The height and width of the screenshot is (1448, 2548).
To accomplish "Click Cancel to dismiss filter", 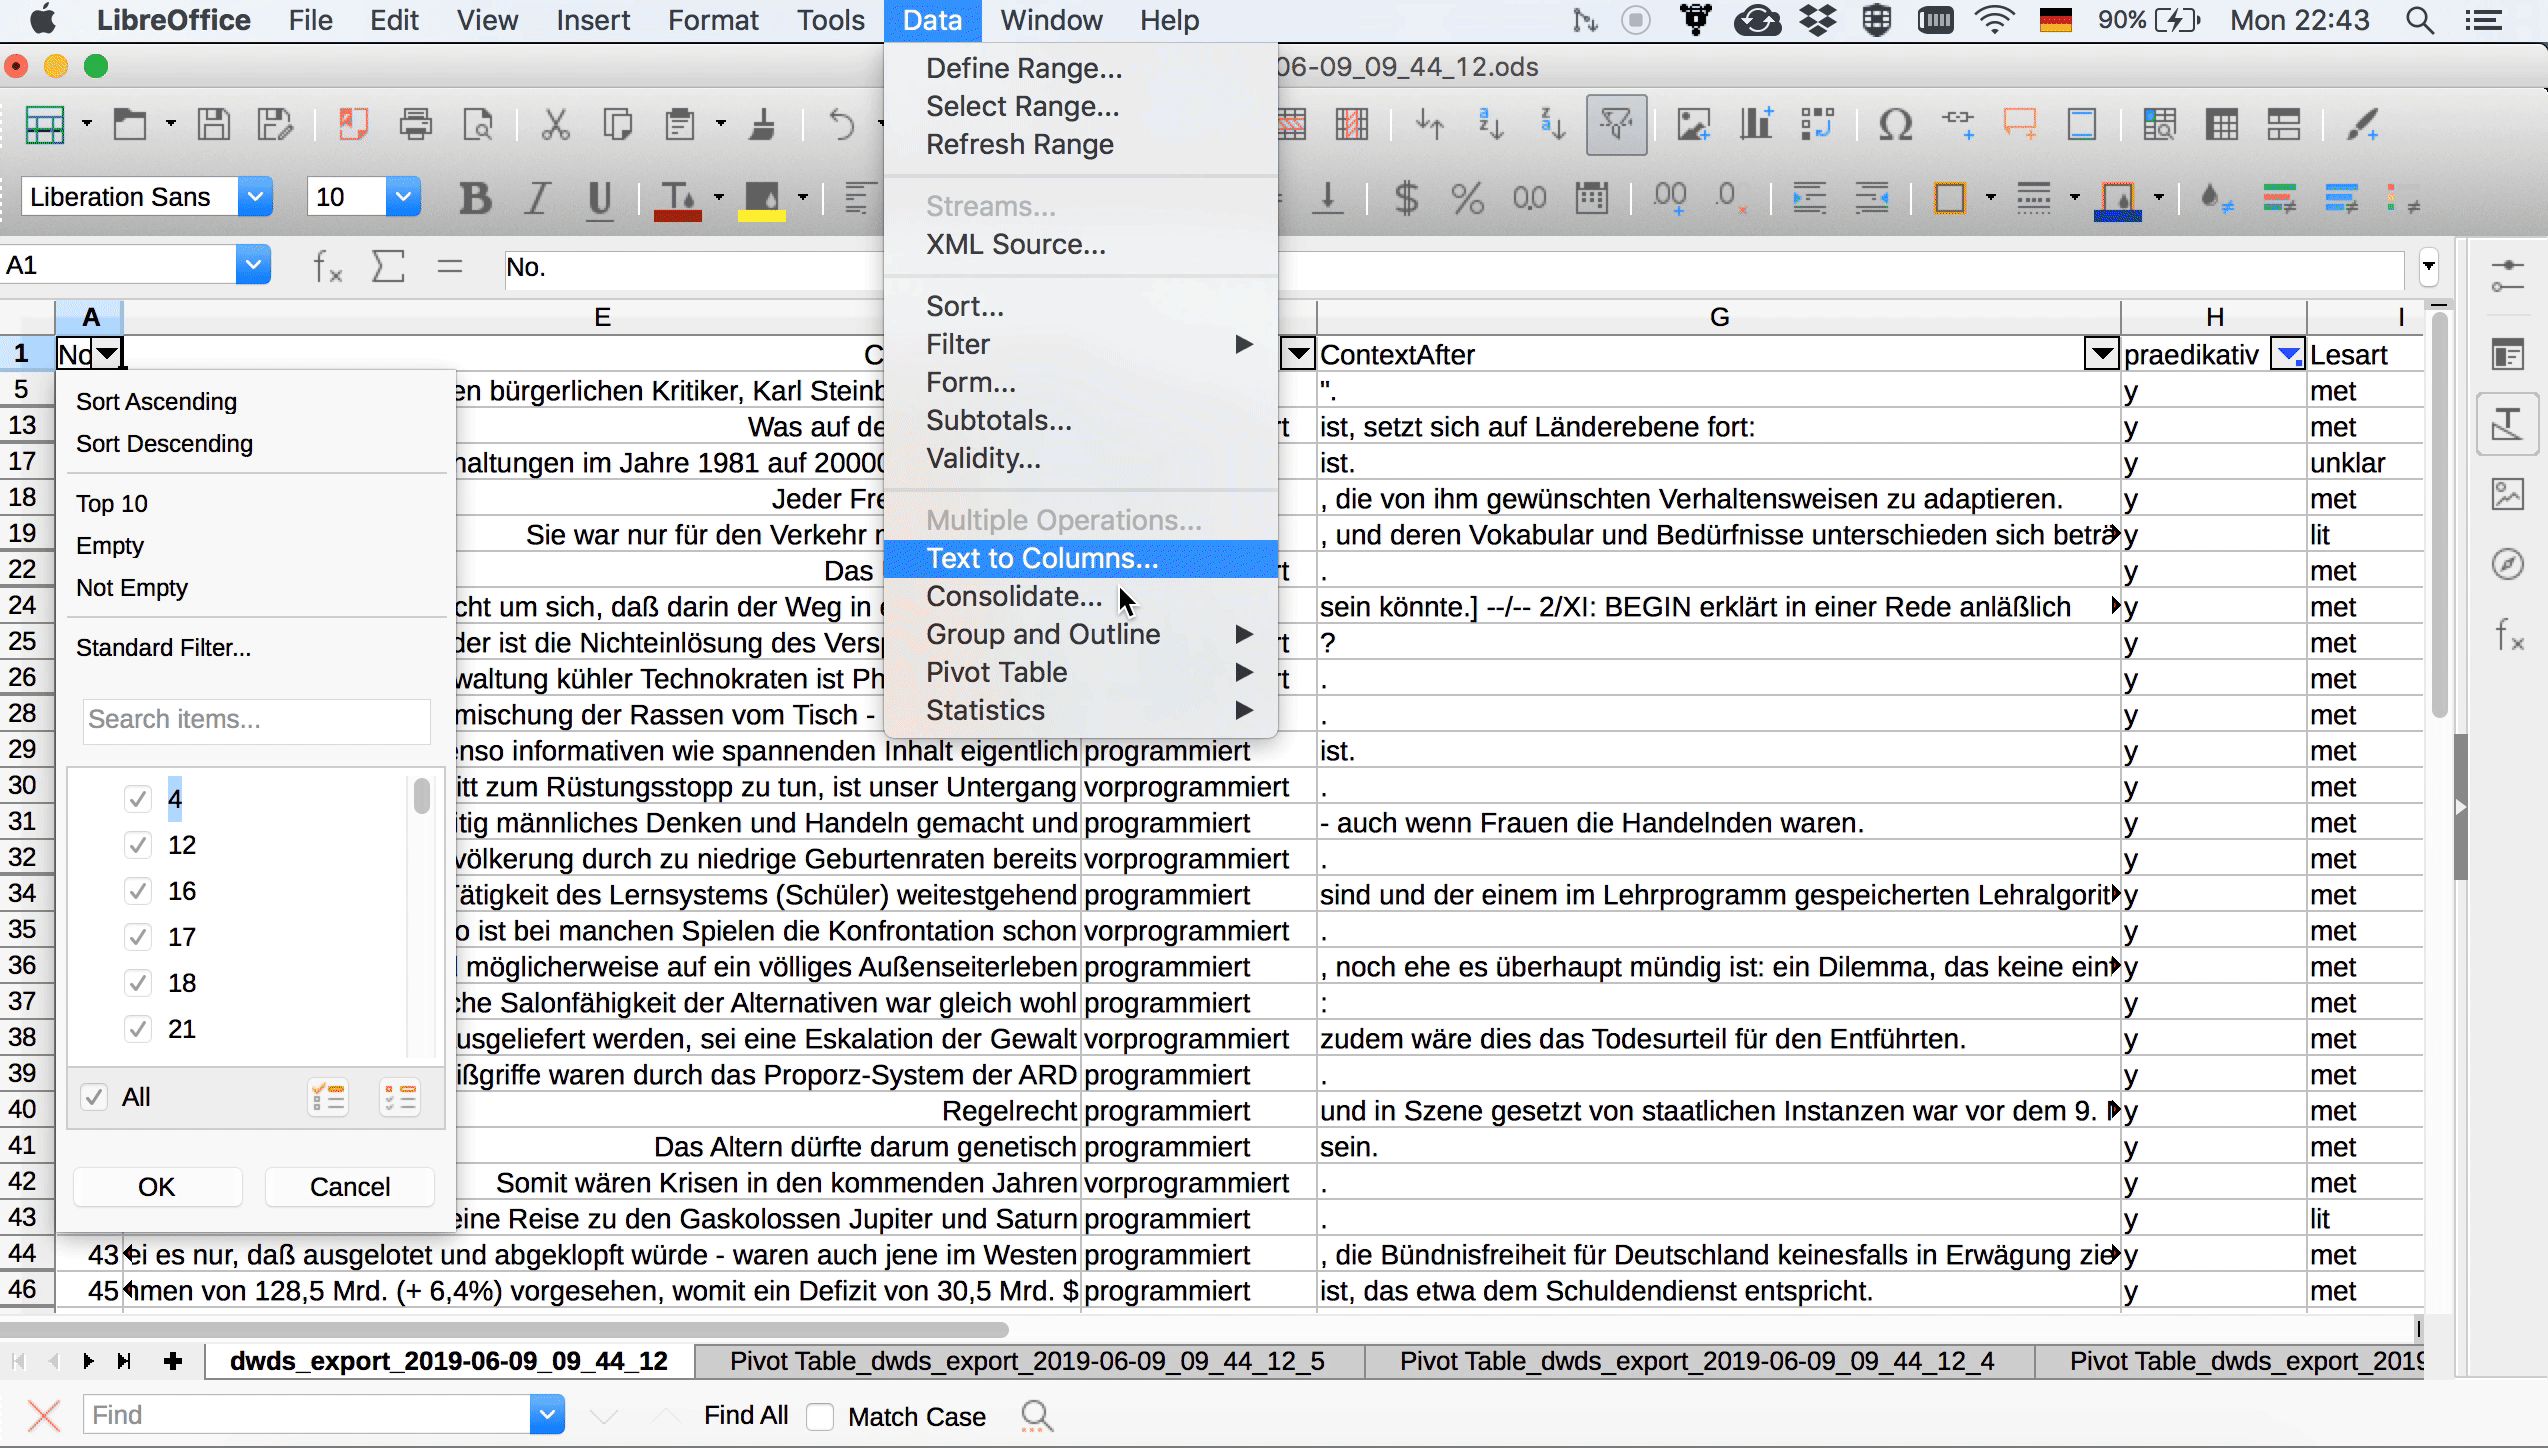I will pyautogui.click(x=348, y=1187).
